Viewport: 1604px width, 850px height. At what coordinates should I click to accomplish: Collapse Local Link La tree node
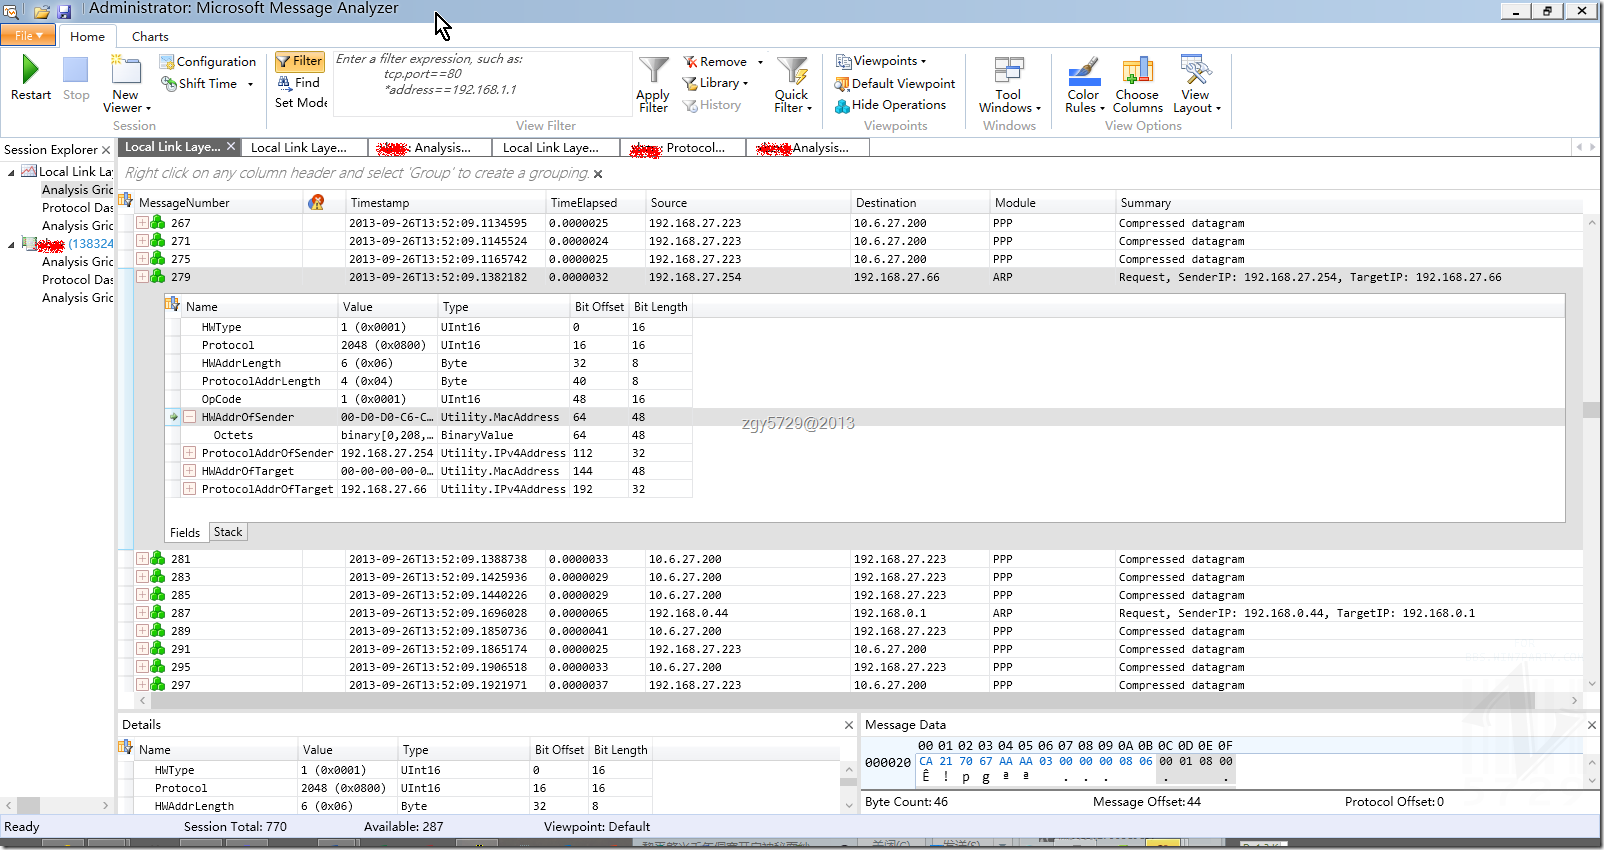click(11, 172)
